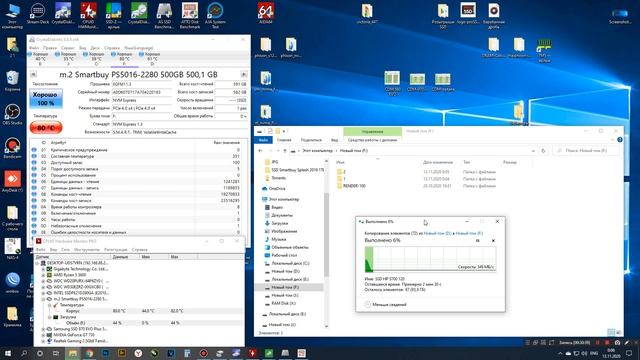Open the Stream Deck desktop shortcut

[38, 13]
